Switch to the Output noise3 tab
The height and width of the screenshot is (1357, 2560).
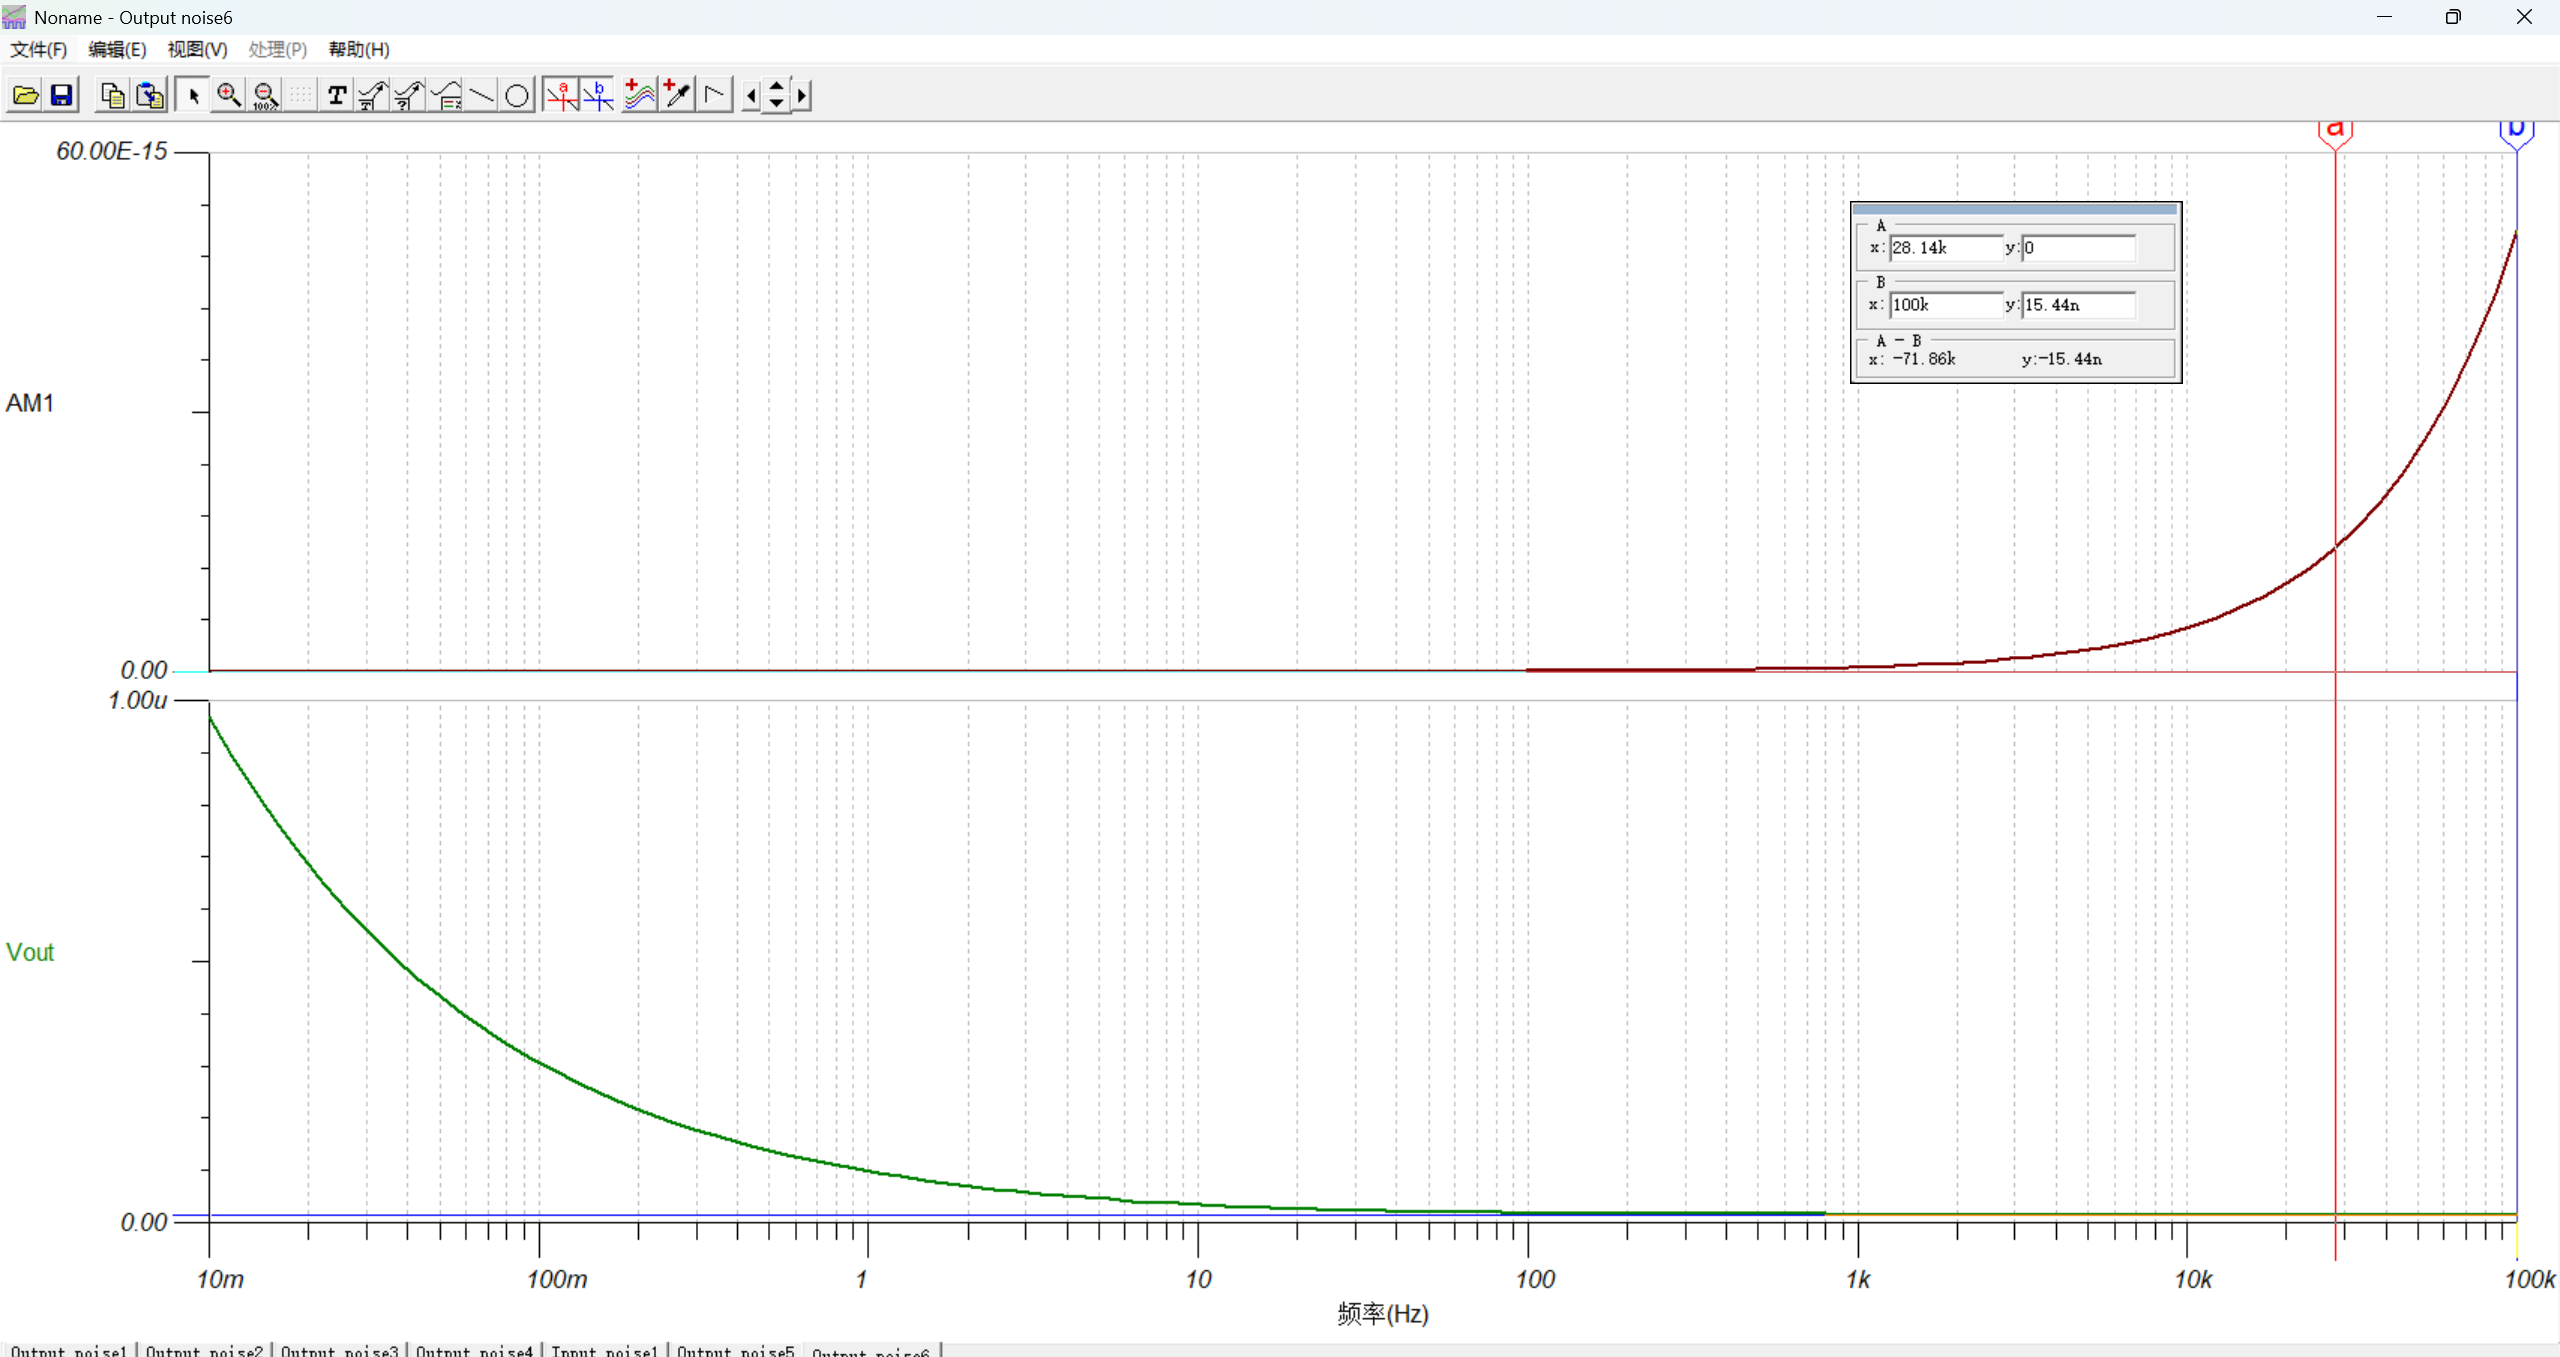(x=339, y=1350)
